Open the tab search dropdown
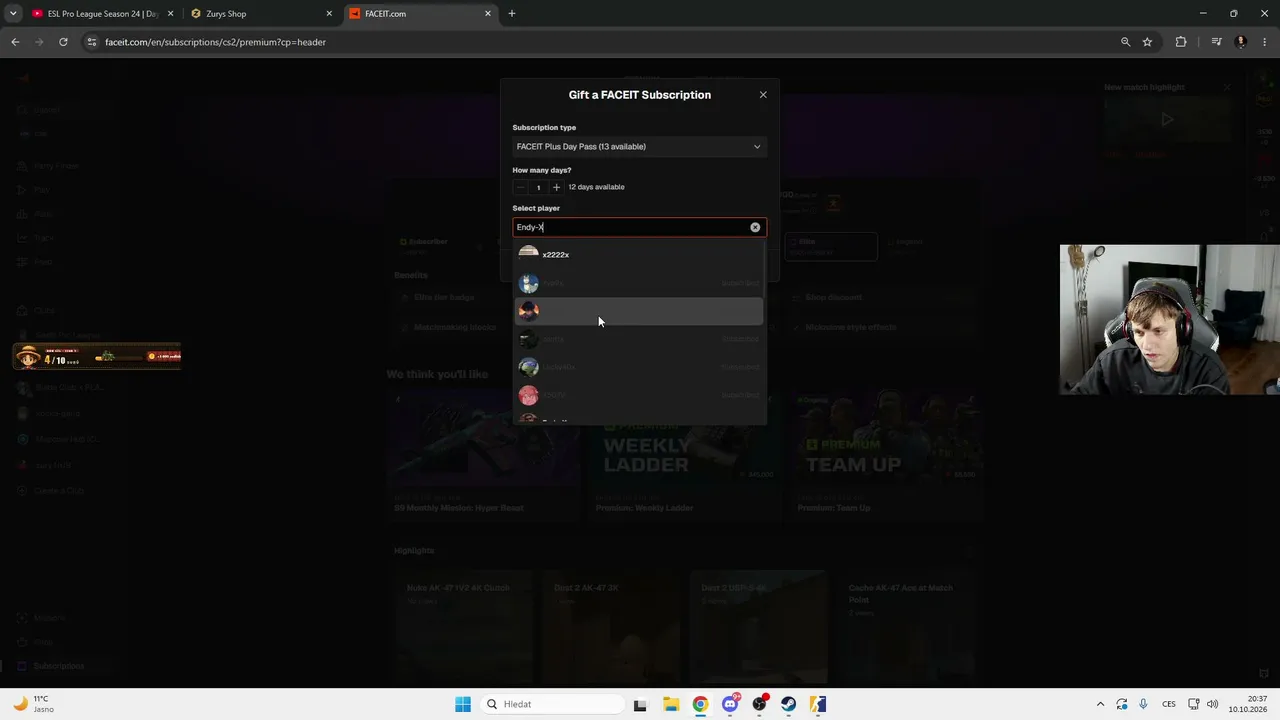 [x=13, y=14]
